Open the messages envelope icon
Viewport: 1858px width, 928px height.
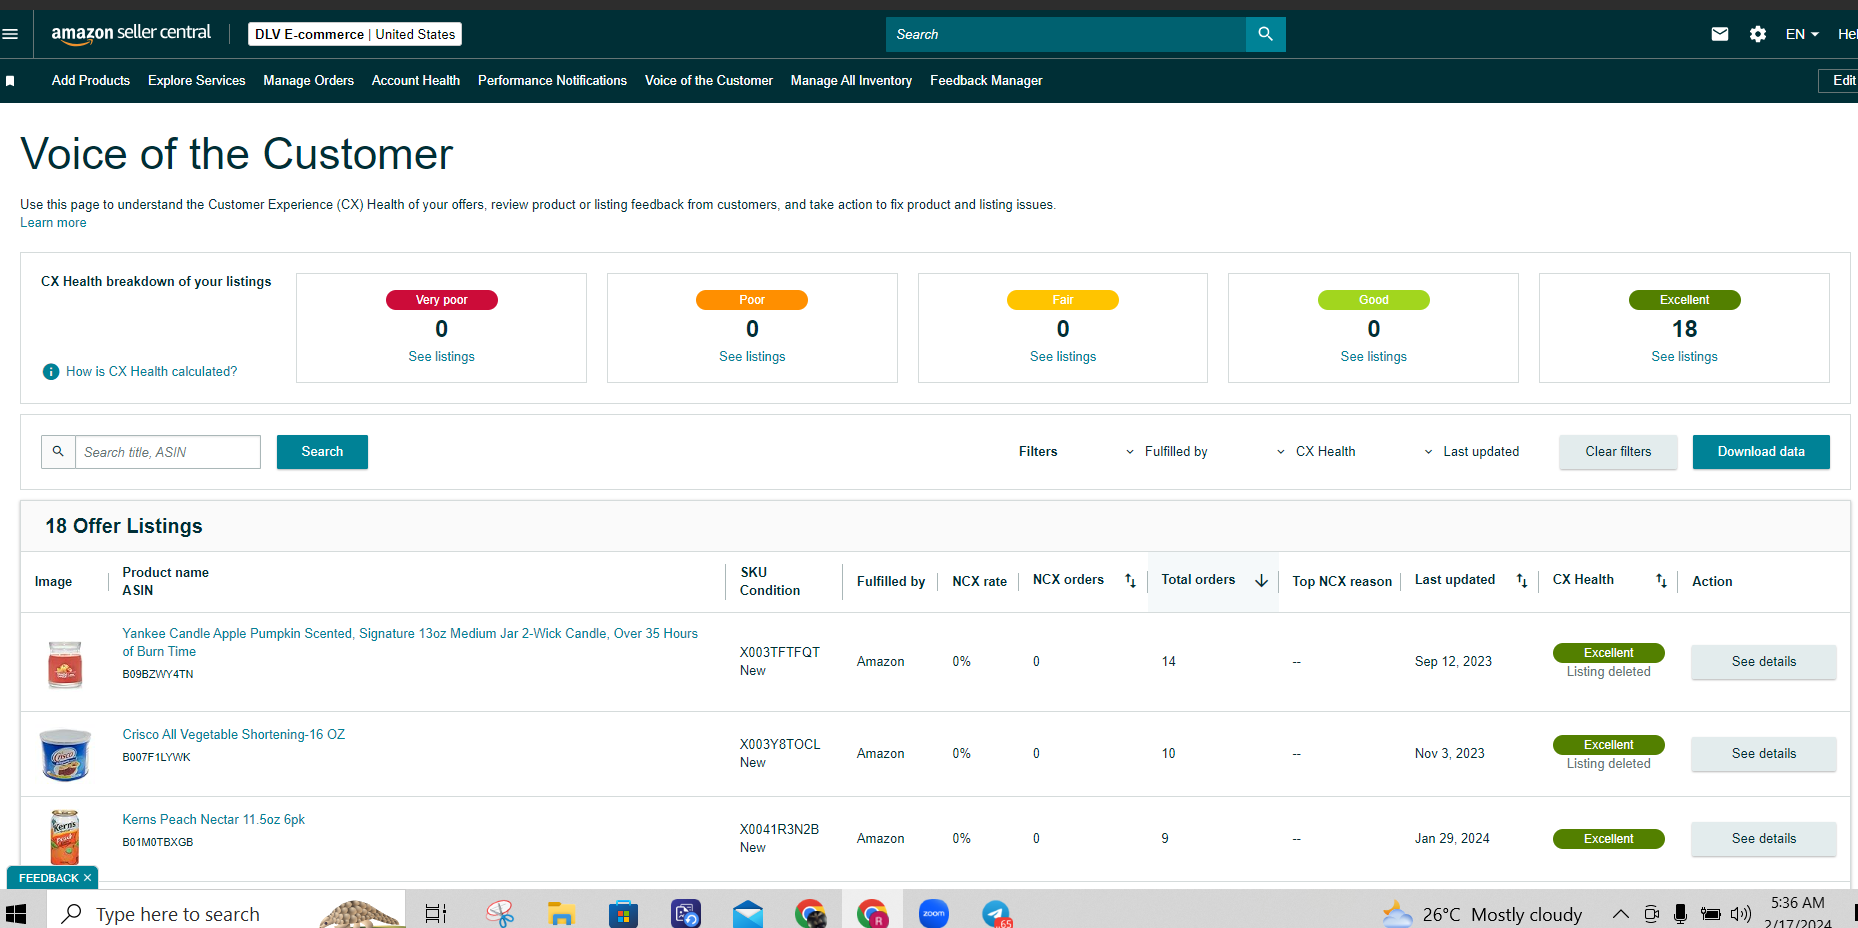[1720, 34]
